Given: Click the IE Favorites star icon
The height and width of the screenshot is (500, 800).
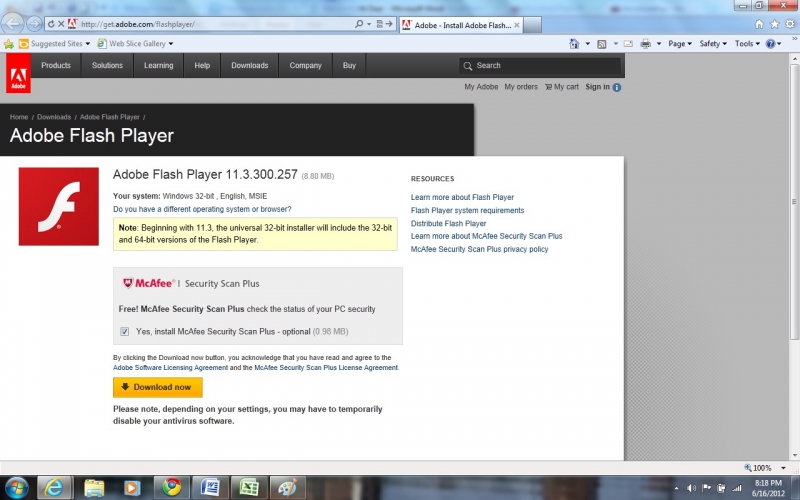Looking at the screenshot, I should point(773,23).
